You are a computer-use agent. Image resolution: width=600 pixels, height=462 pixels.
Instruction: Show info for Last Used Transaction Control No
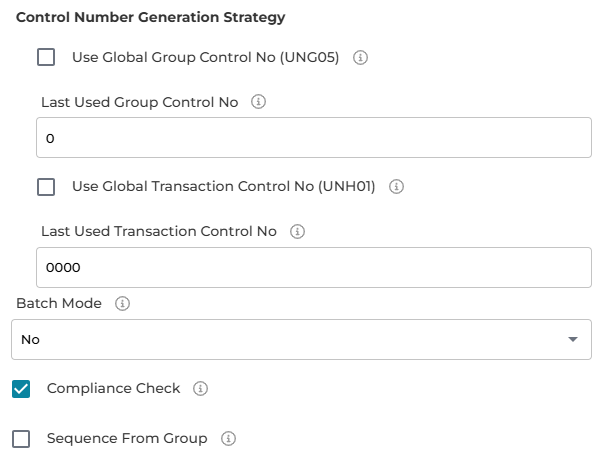297,231
